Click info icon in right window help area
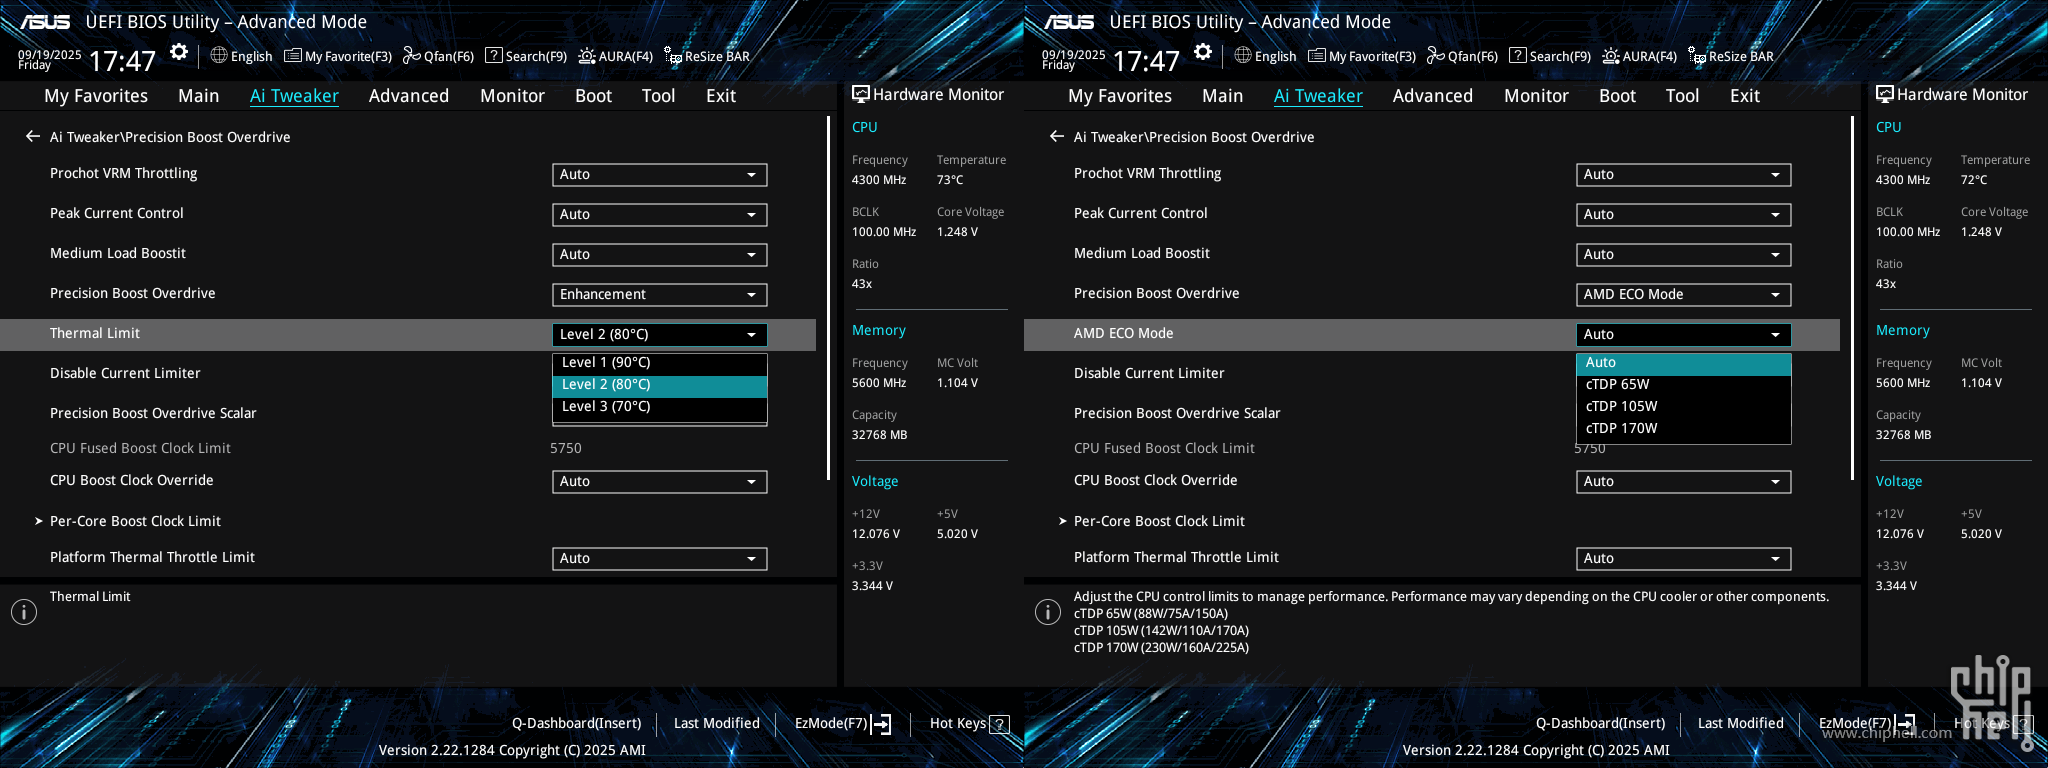The image size is (2048, 768). point(1048,612)
